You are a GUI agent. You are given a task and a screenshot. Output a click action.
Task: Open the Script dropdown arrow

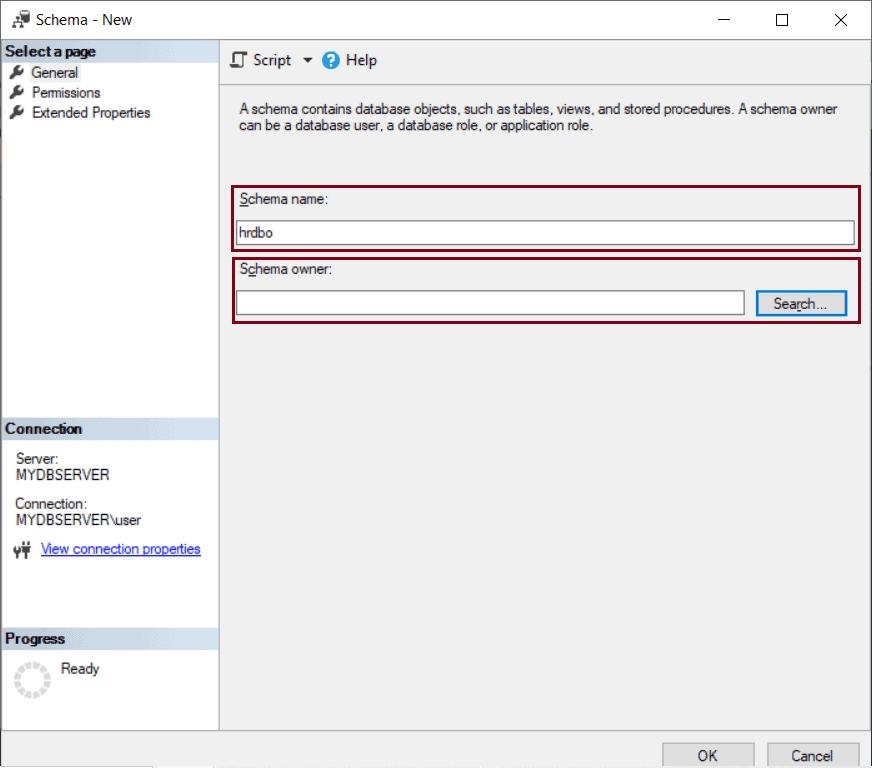(308, 60)
